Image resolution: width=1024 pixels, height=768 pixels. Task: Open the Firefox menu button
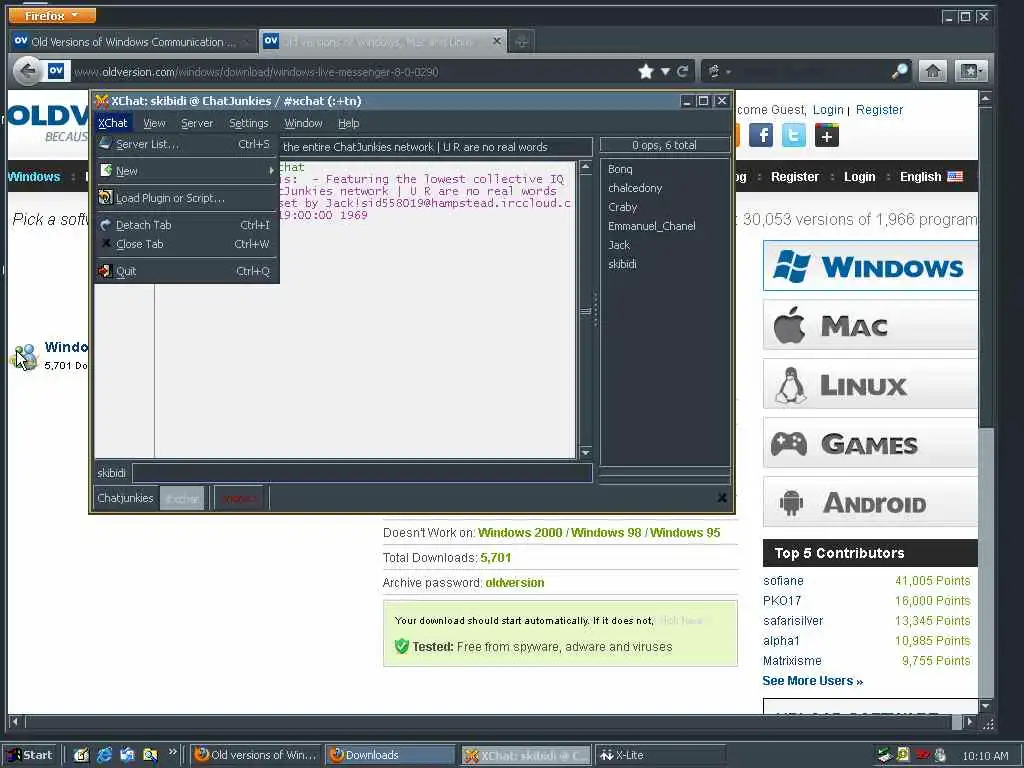pos(52,15)
